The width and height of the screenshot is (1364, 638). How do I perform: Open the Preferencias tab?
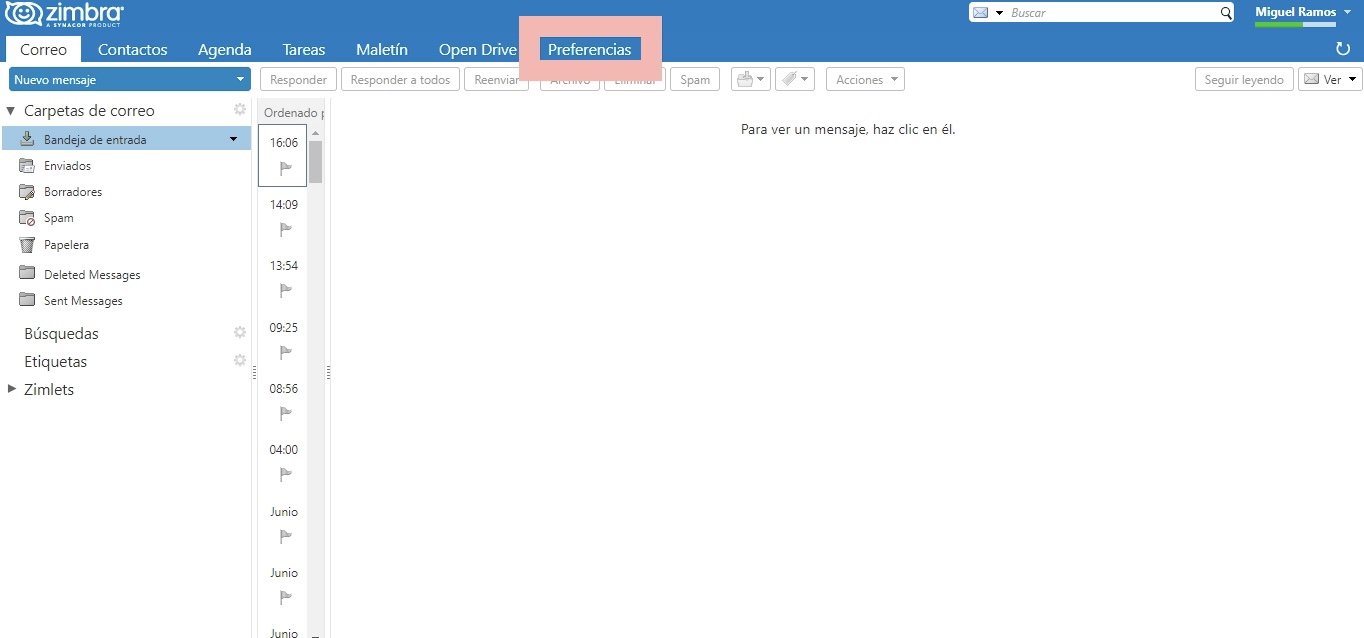point(589,50)
